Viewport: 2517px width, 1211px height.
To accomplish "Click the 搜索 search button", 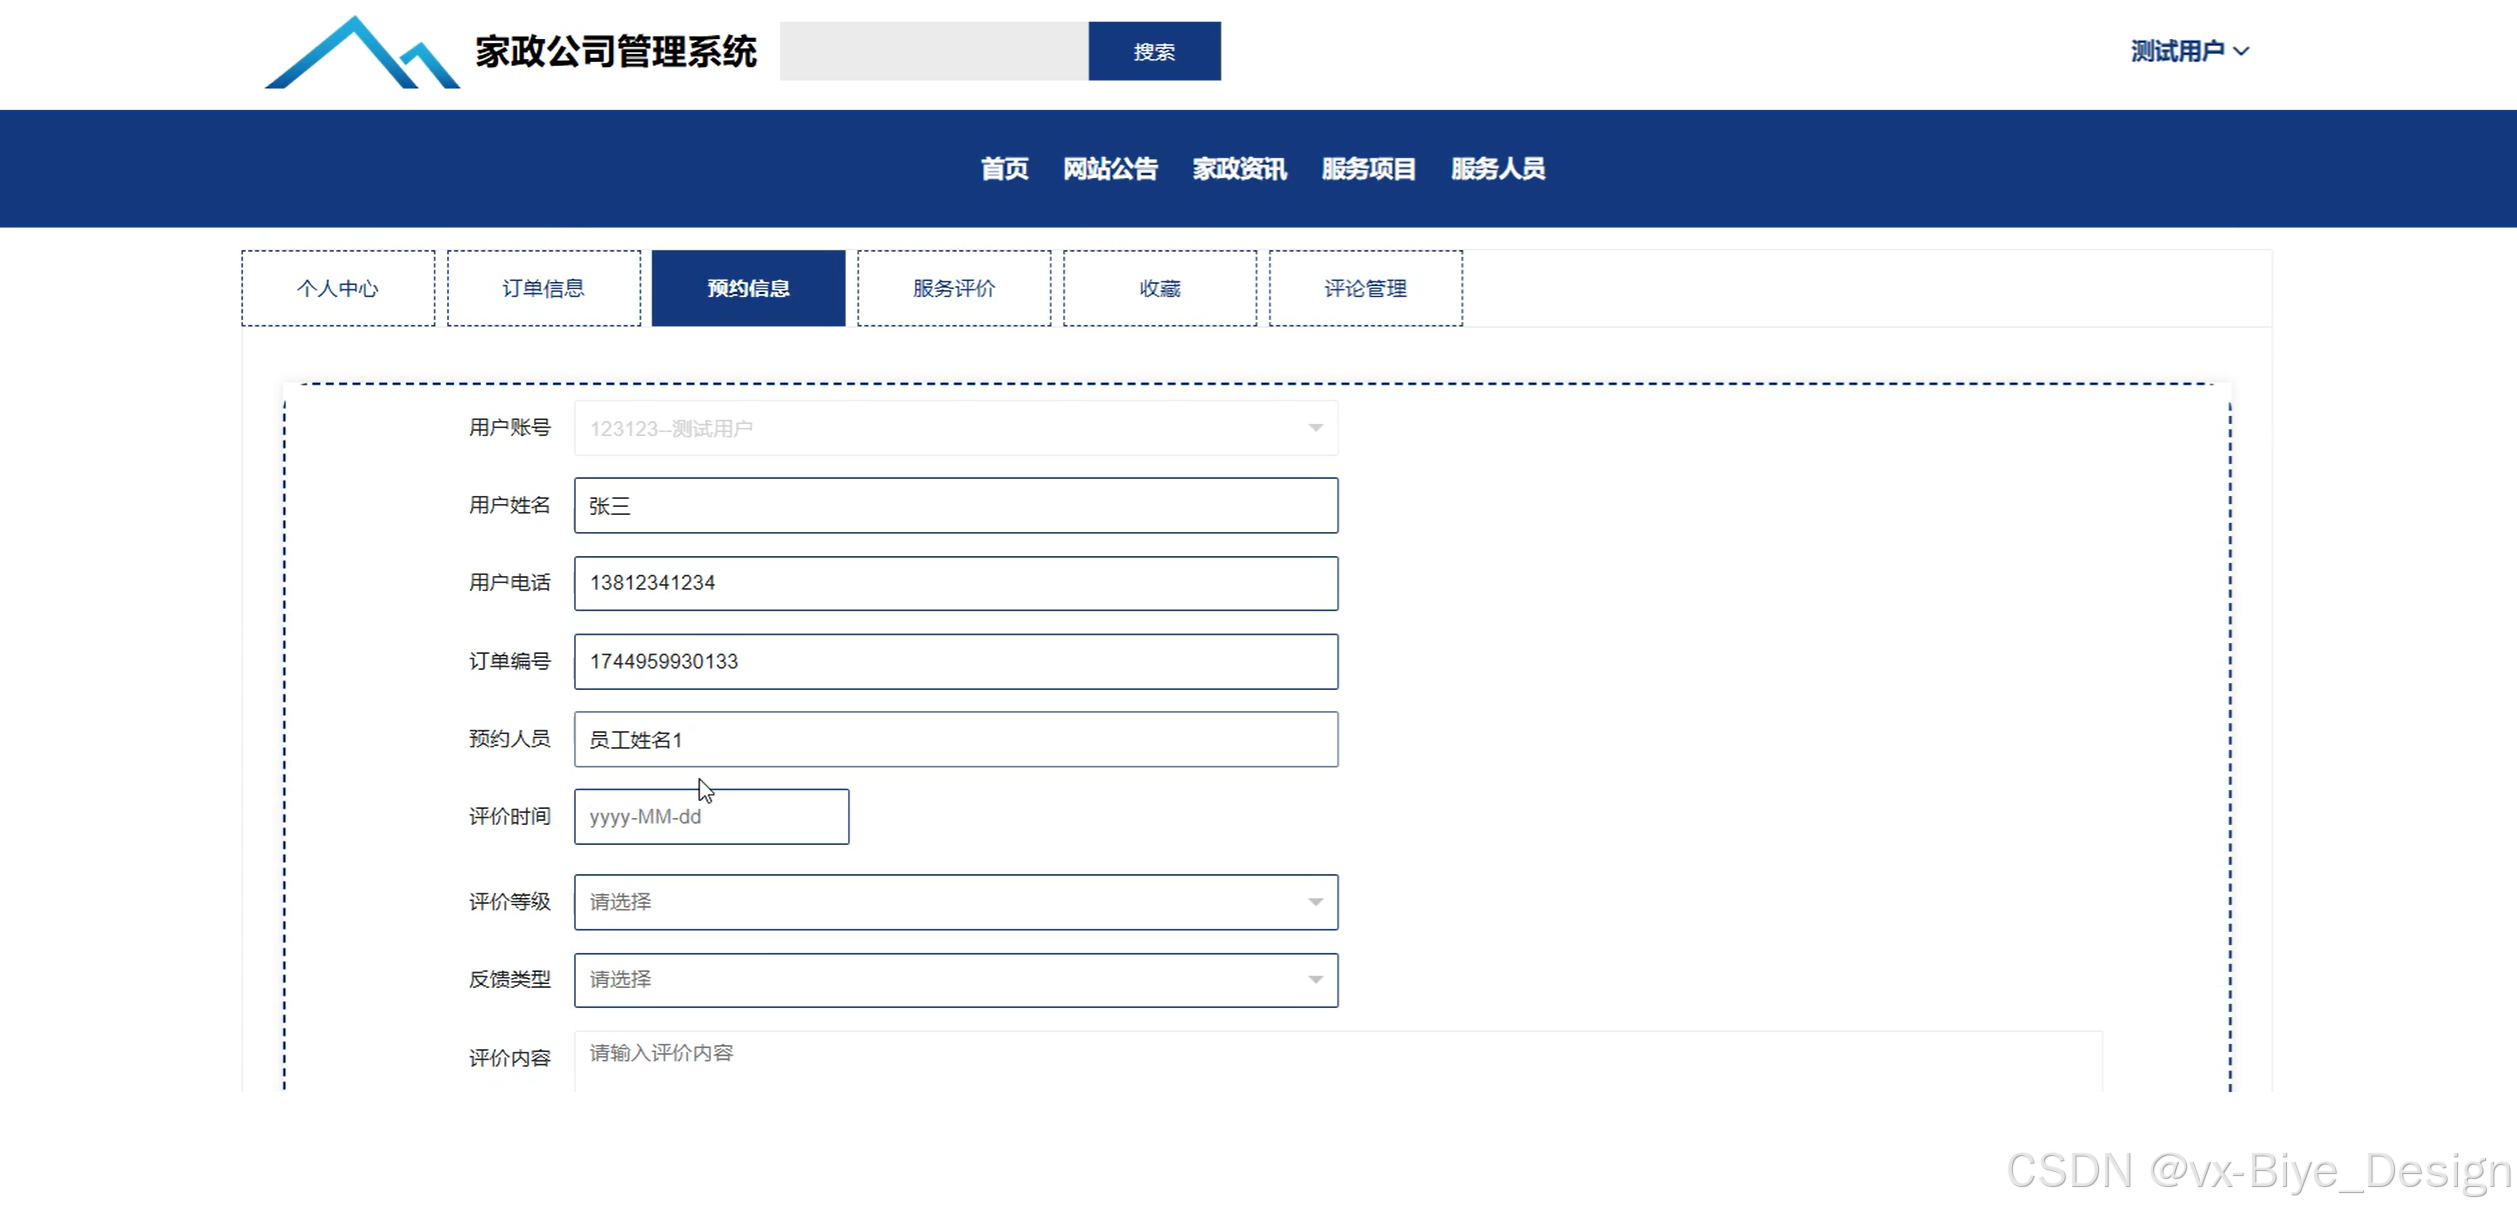I will (x=1153, y=51).
